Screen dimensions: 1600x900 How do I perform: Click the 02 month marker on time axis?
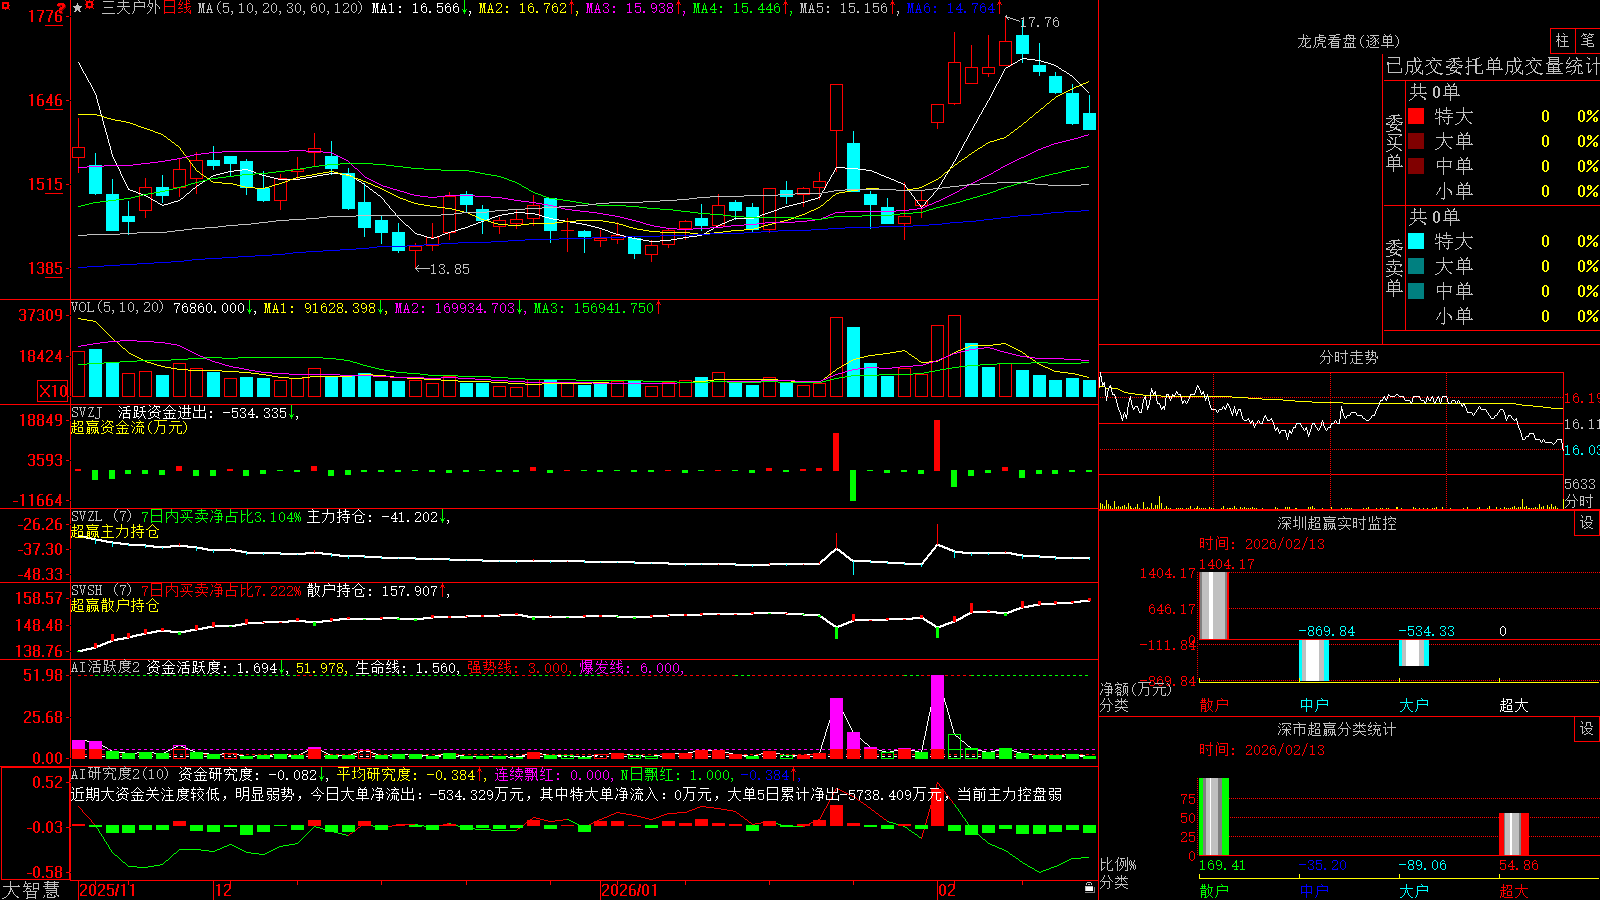coord(947,890)
